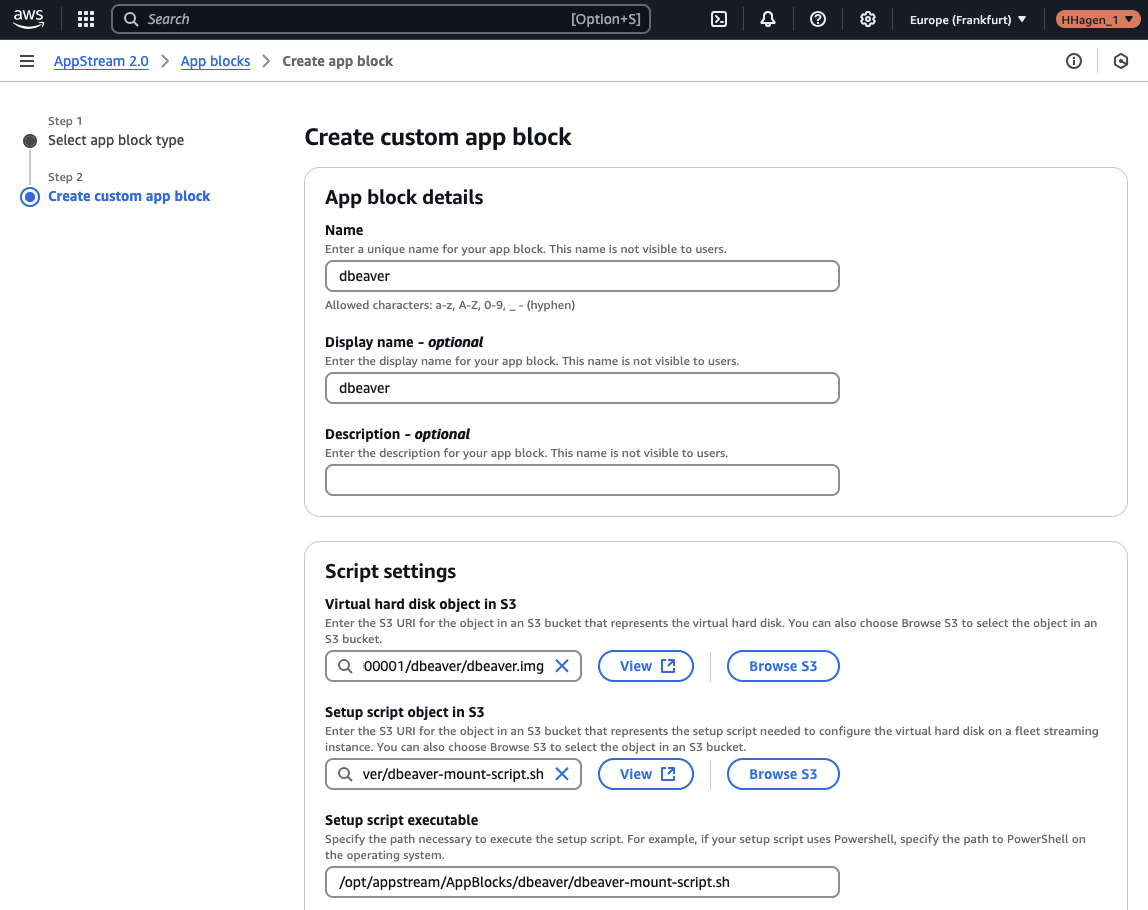Open the AWS services grid menu
The width and height of the screenshot is (1148, 910).
[x=85, y=18]
